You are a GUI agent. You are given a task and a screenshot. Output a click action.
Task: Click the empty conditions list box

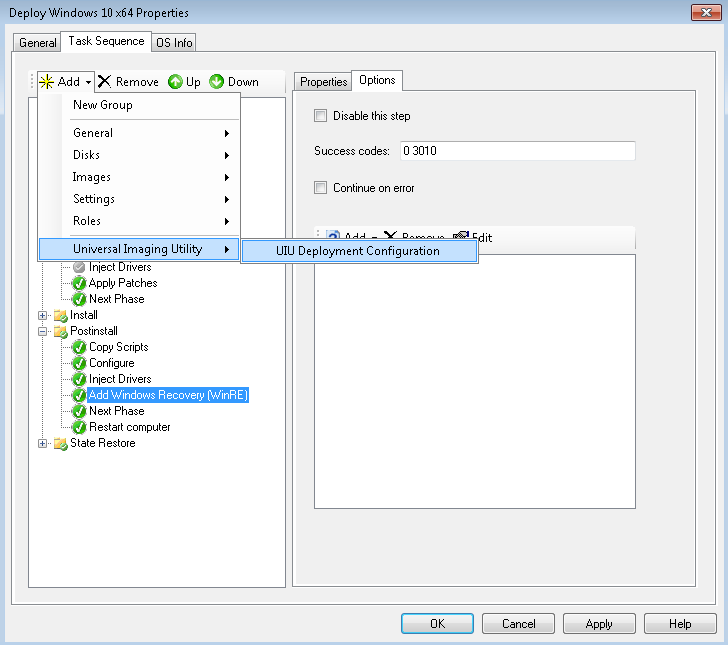point(474,381)
